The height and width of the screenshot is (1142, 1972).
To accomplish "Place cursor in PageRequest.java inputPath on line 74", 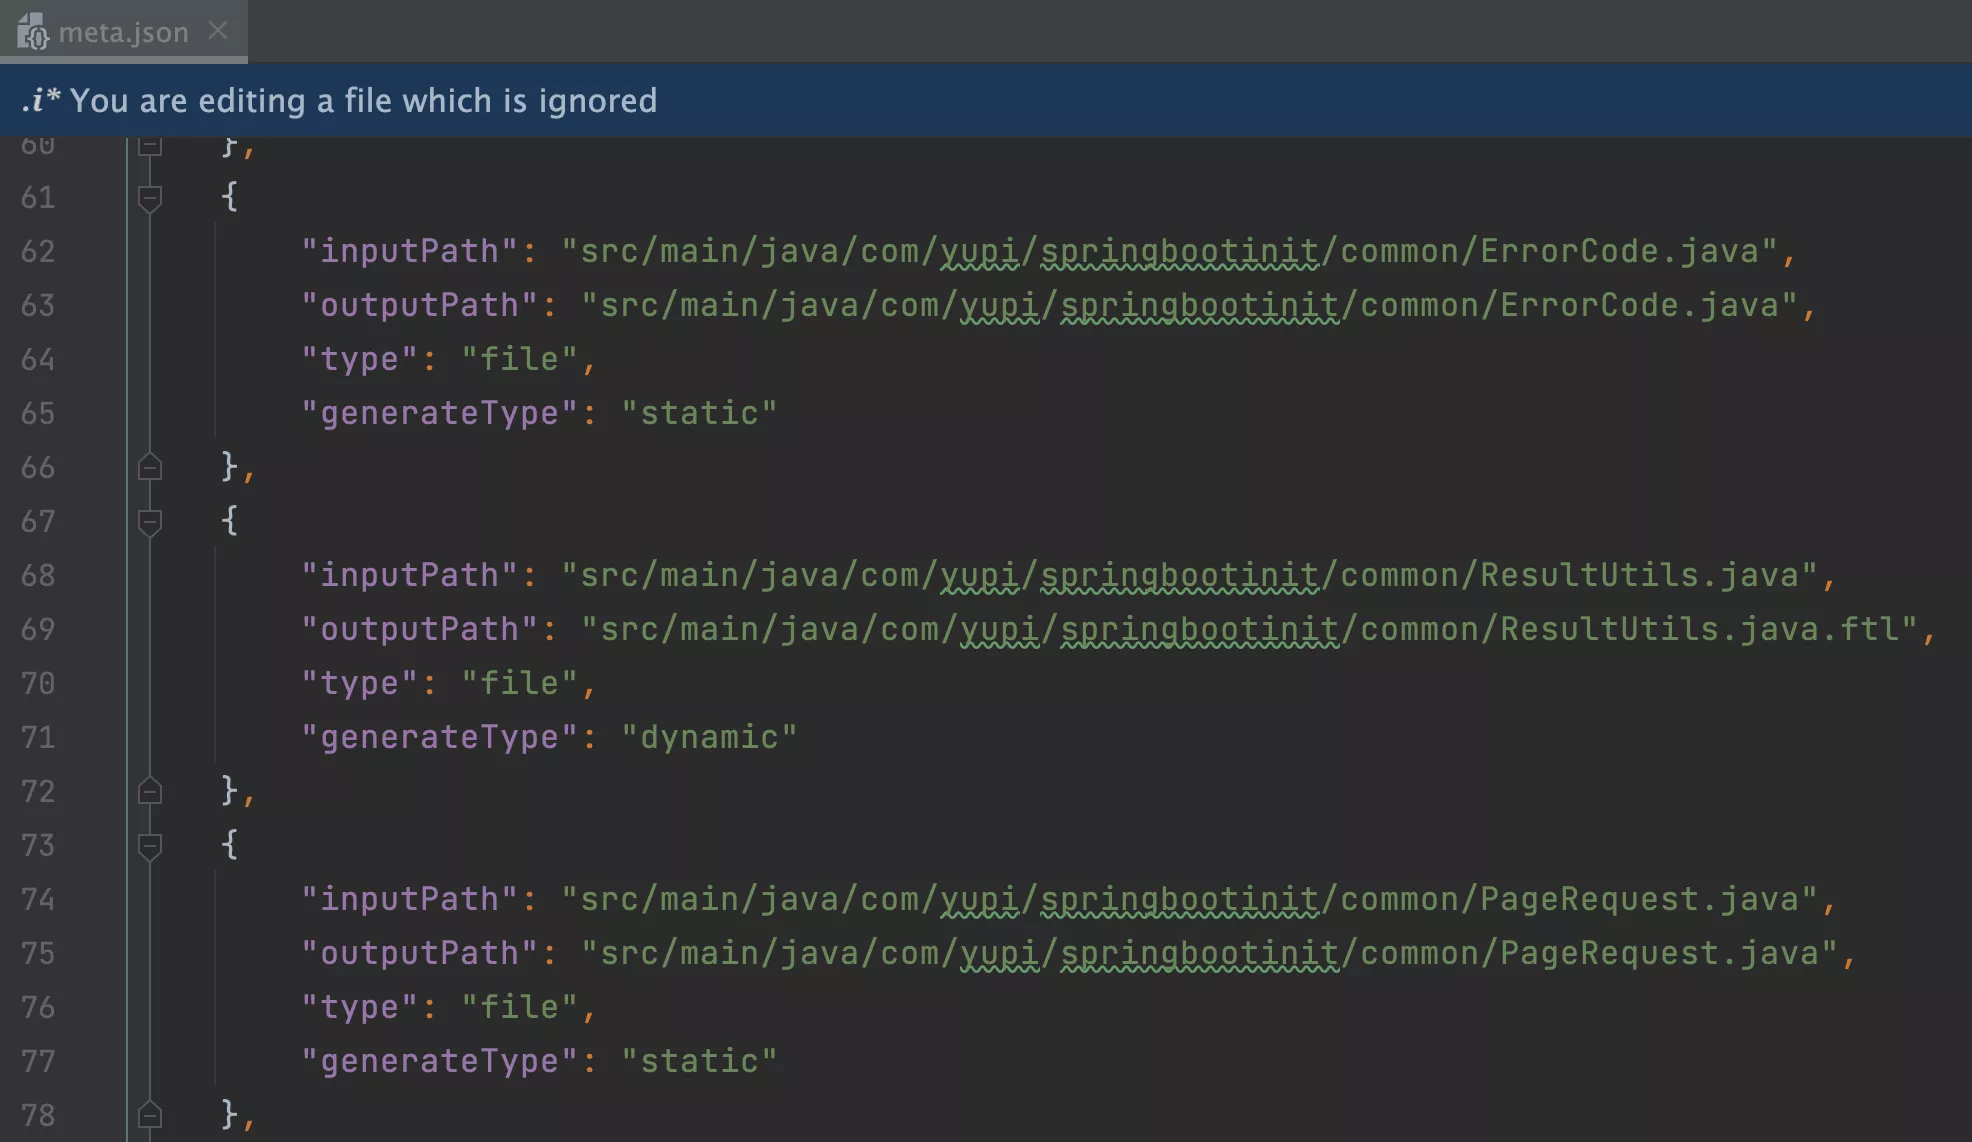I will (1189, 899).
